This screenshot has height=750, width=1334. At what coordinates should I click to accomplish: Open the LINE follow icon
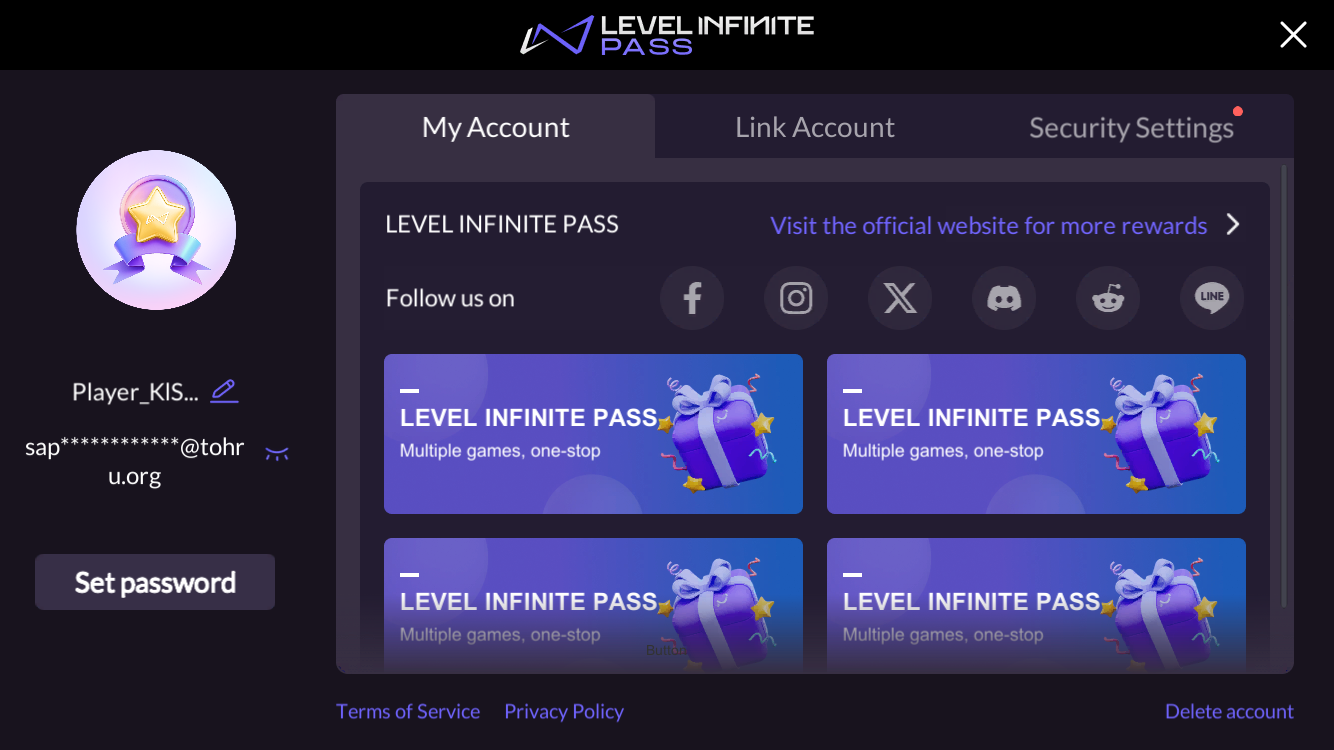coord(1212,297)
